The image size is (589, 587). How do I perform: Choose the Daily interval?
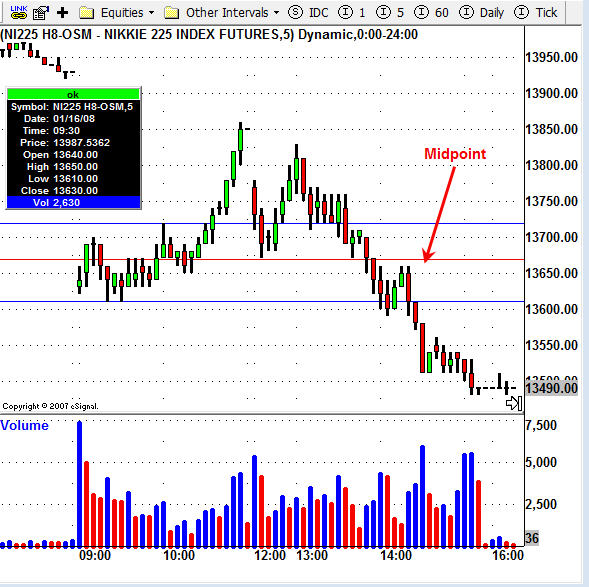(482, 13)
